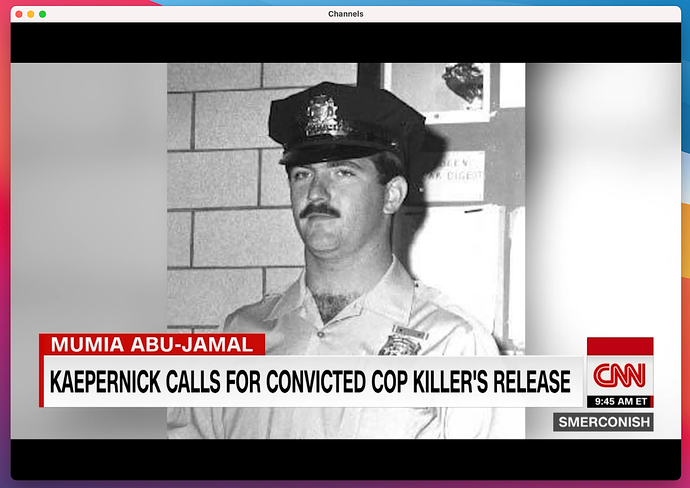Screen dimensions: 690x488
Task: Click the brick wall left of officer
Action: (x=215, y=200)
